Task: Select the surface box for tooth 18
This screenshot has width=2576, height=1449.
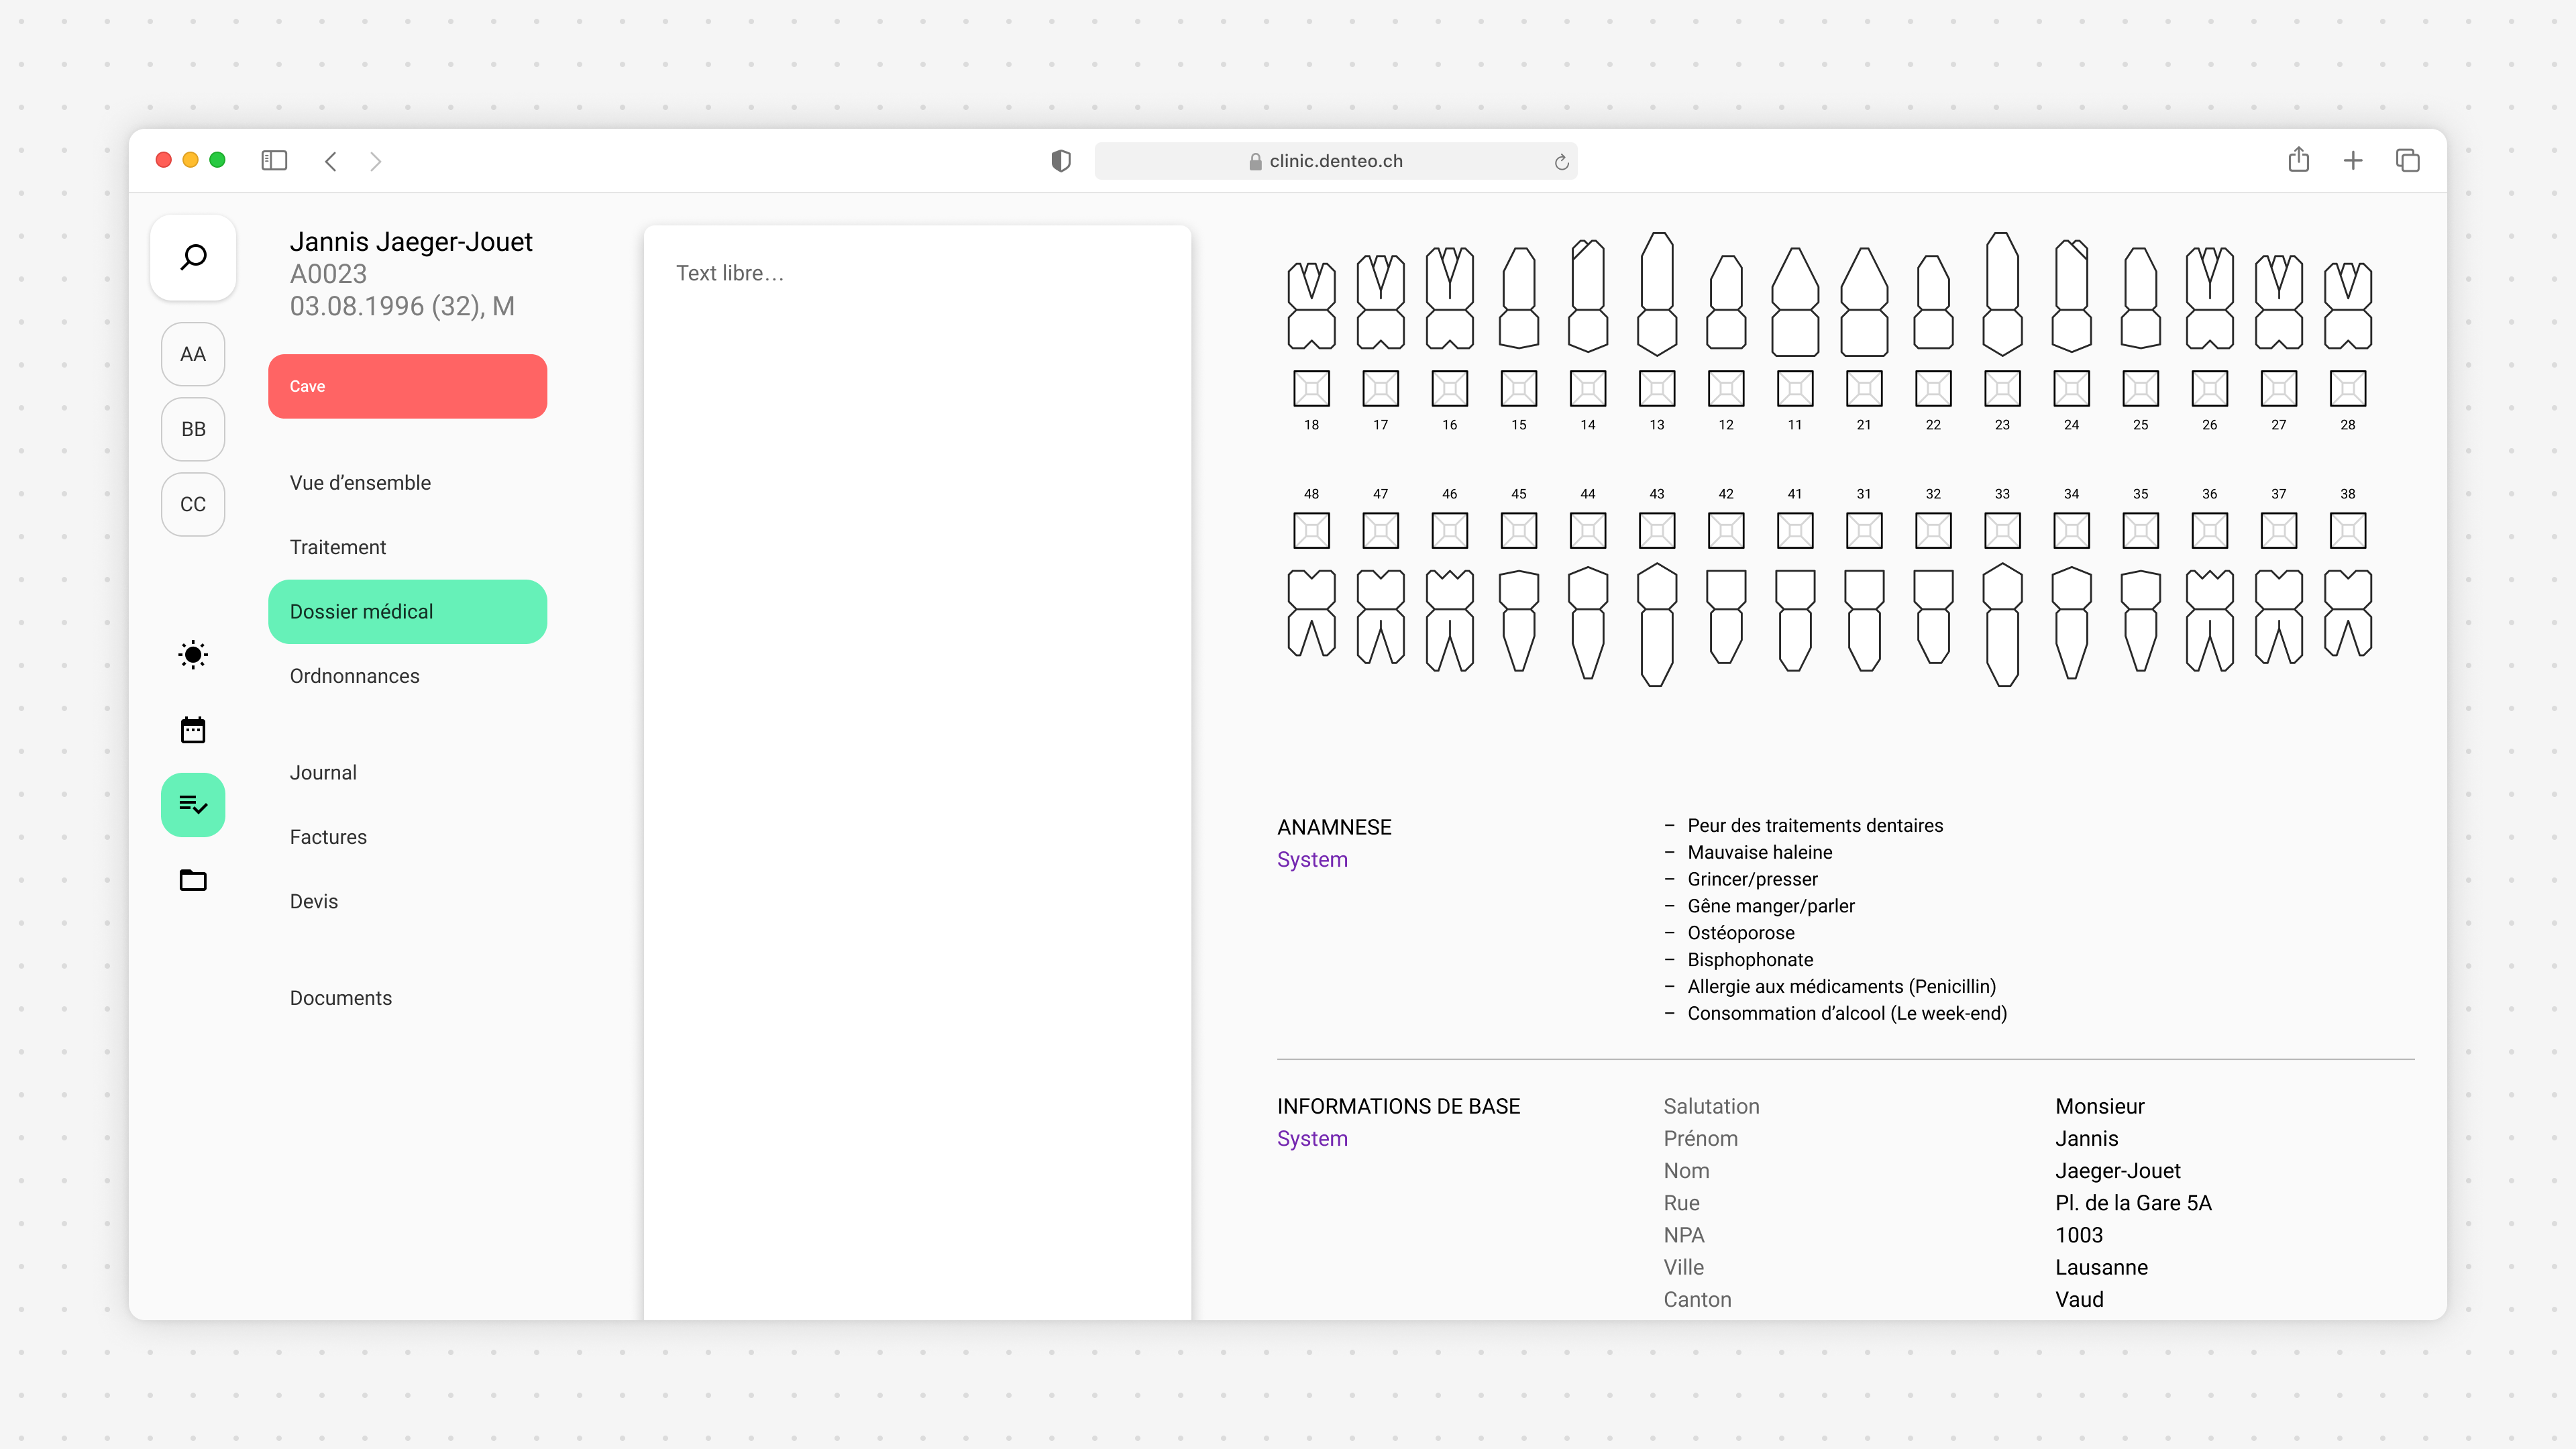Action: coord(1311,388)
